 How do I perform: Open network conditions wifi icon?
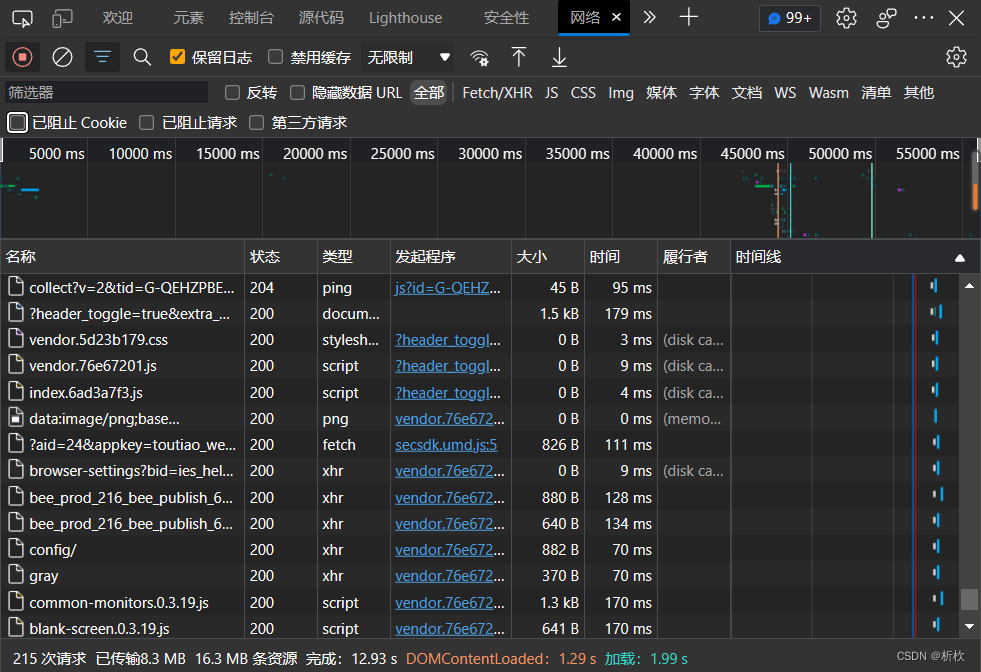coord(479,58)
